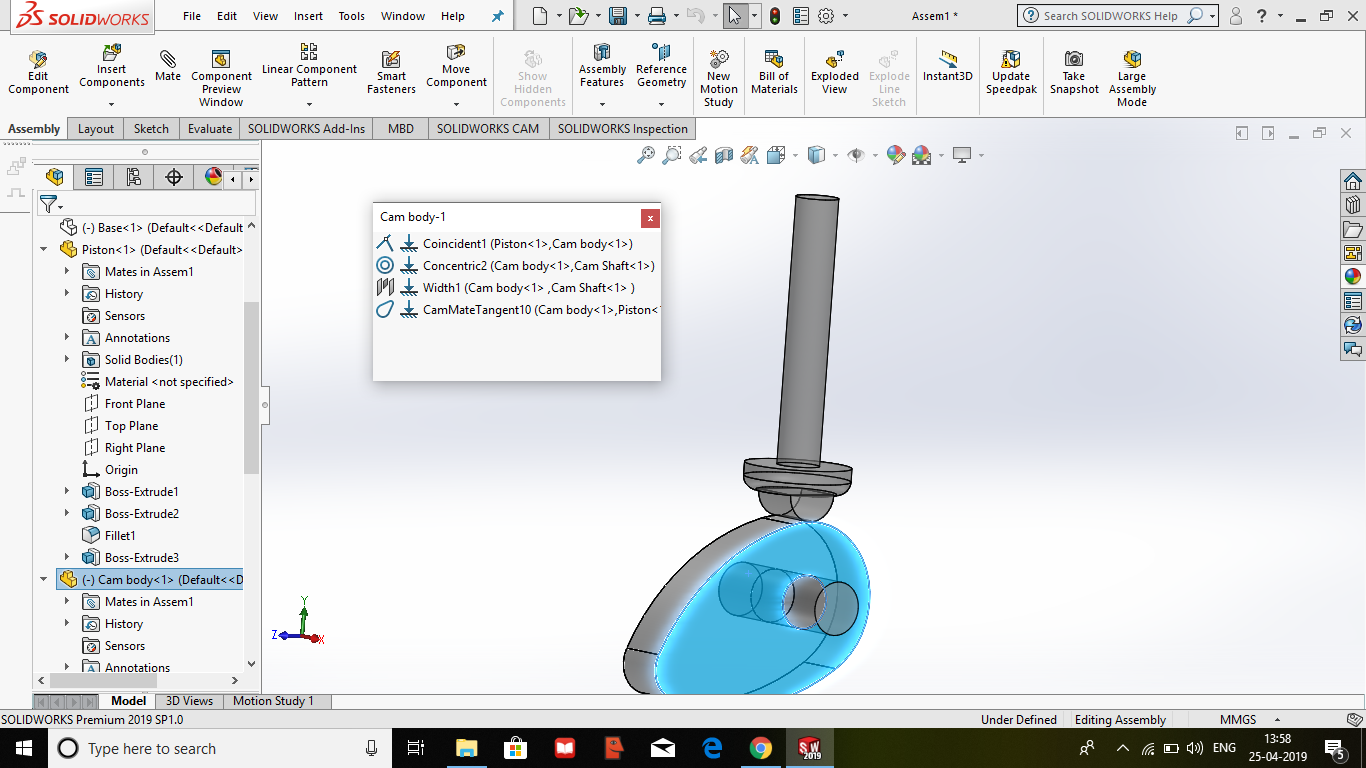Launch a New Motion Study
Viewport: 1366px width, 768px height.
pyautogui.click(x=718, y=70)
